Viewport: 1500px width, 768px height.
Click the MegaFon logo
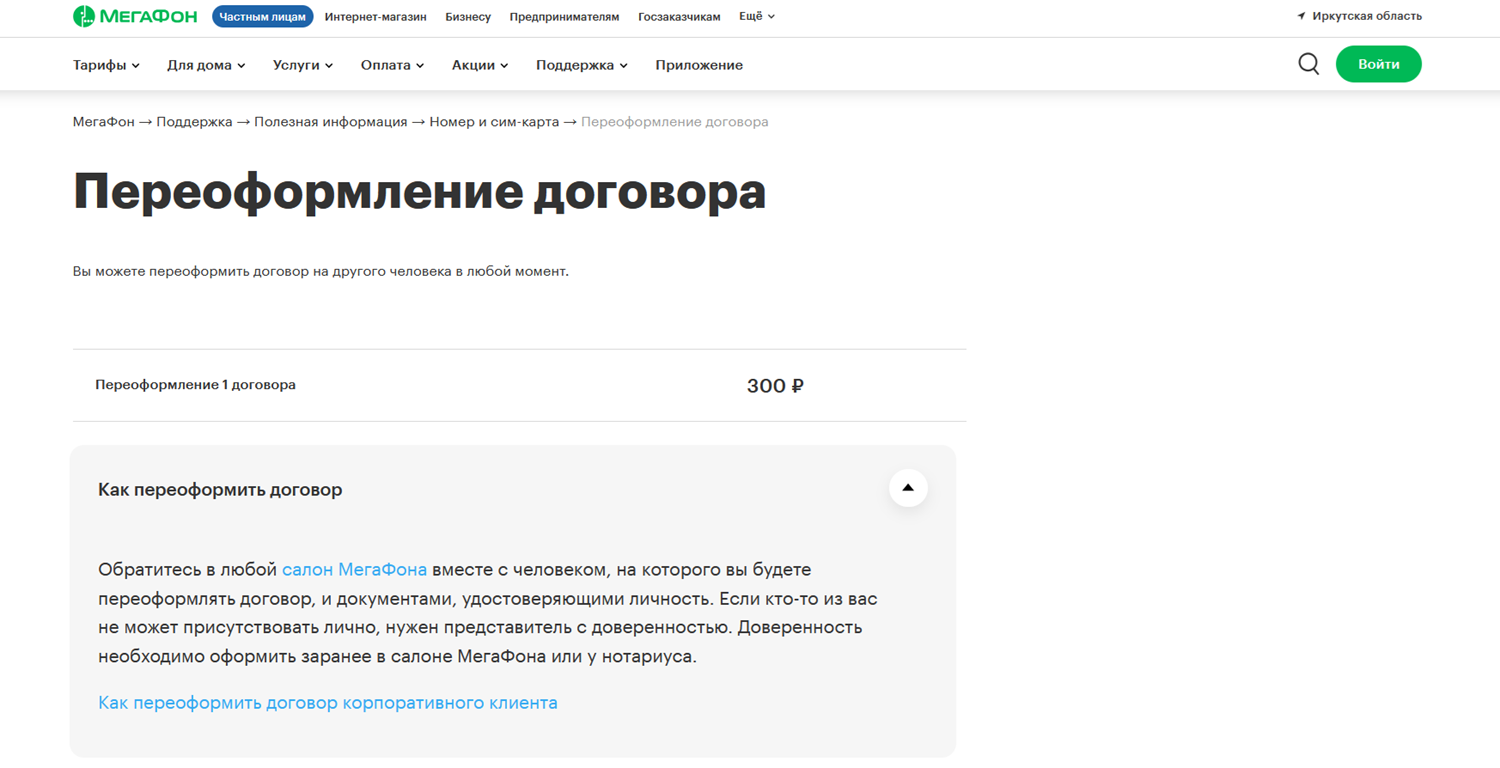click(135, 16)
